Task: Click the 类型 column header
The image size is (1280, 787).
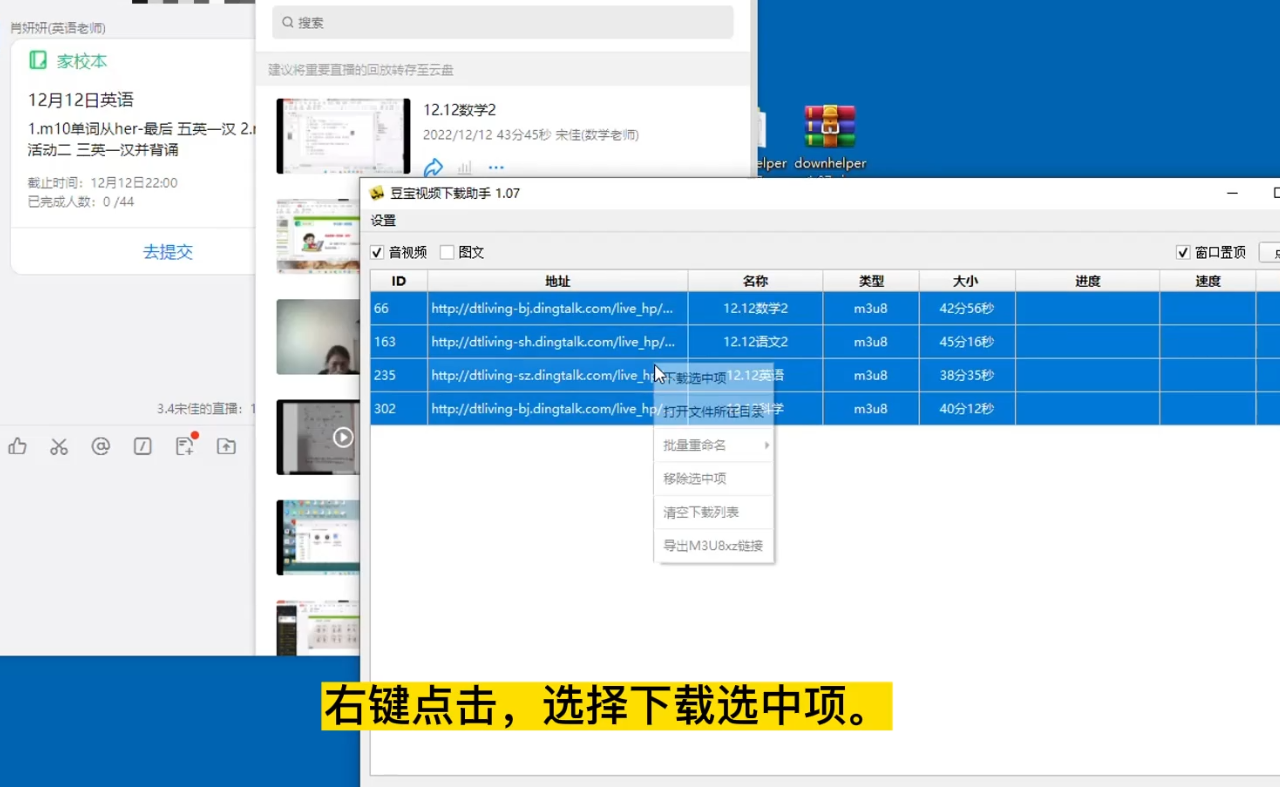Action: coord(871,281)
